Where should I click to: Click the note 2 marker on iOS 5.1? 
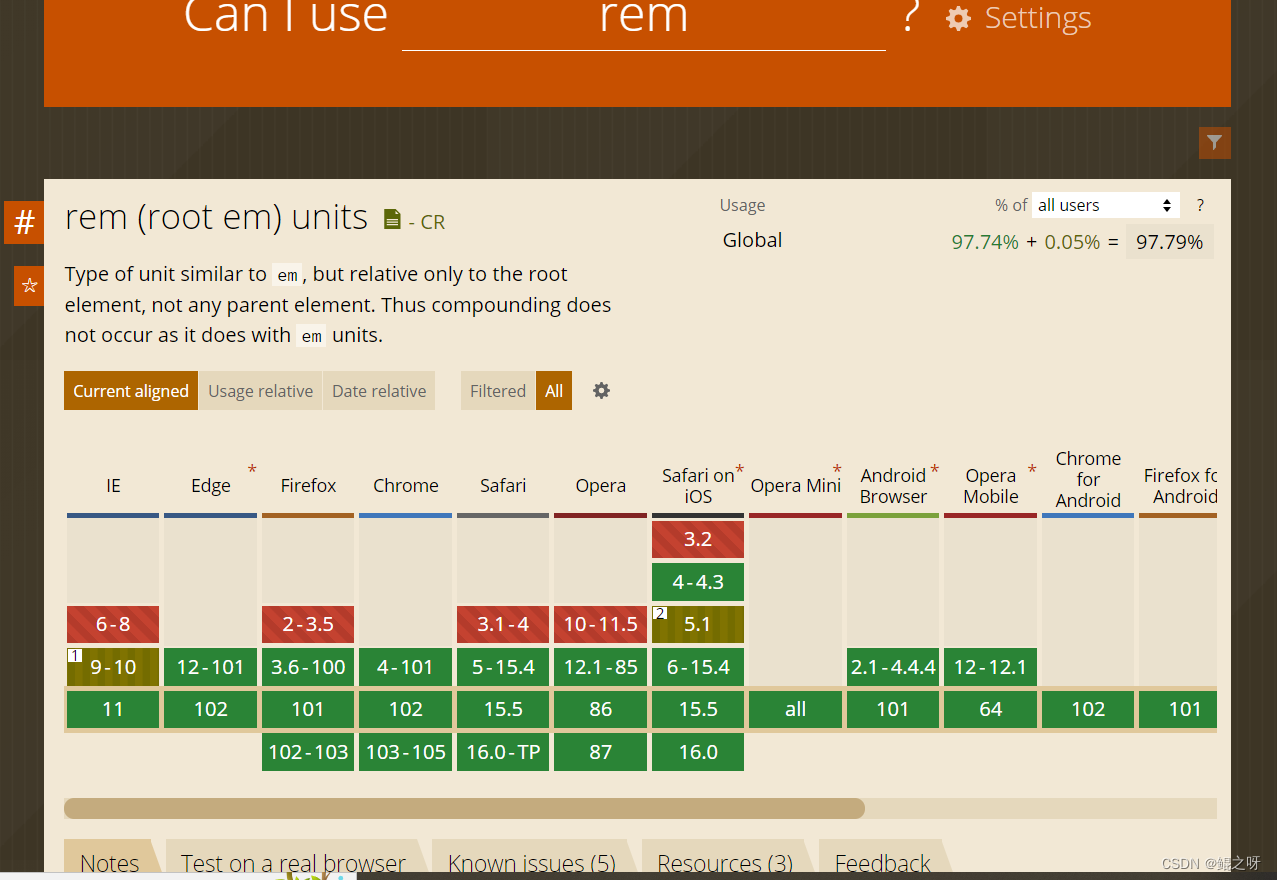pos(659,612)
